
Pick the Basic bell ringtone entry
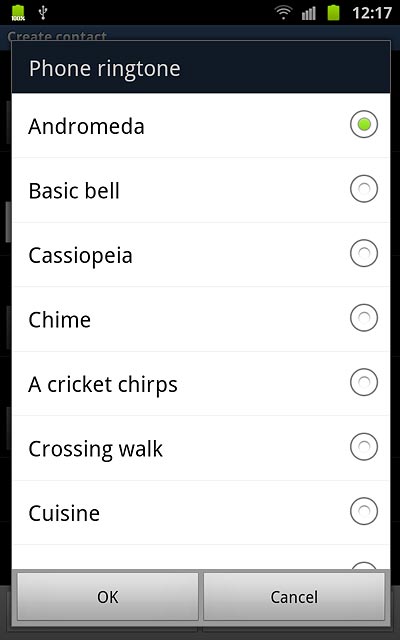[x=201, y=190]
